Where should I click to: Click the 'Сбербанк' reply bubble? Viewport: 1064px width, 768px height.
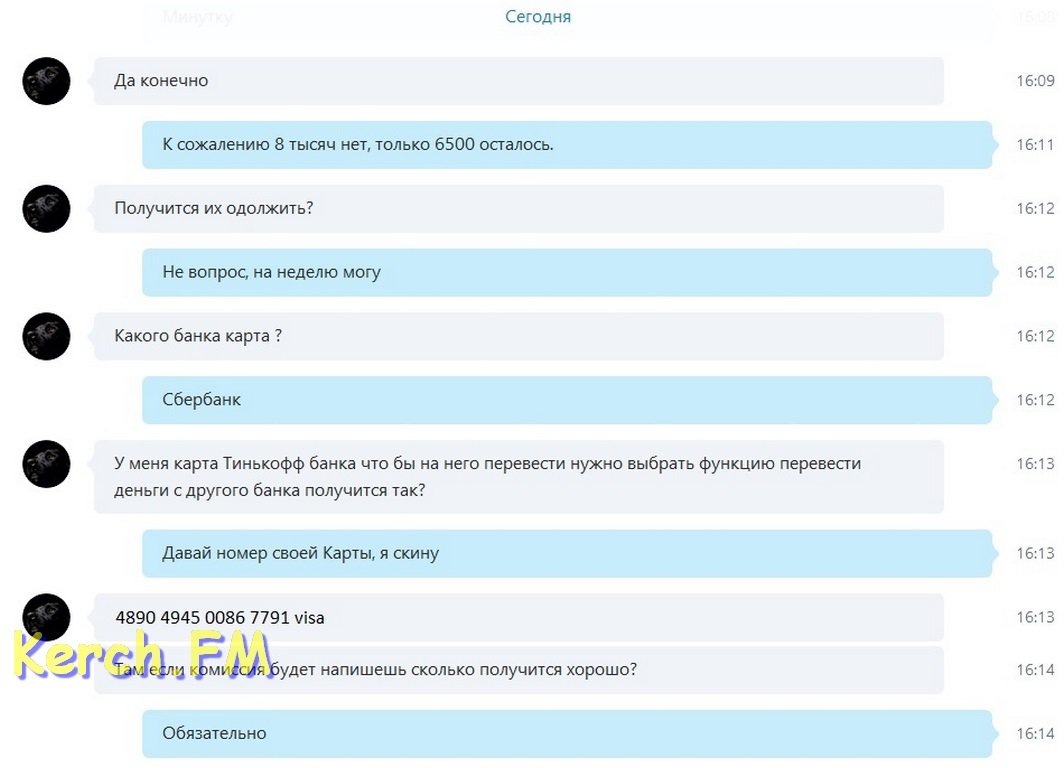pyautogui.click(x=566, y=400)
